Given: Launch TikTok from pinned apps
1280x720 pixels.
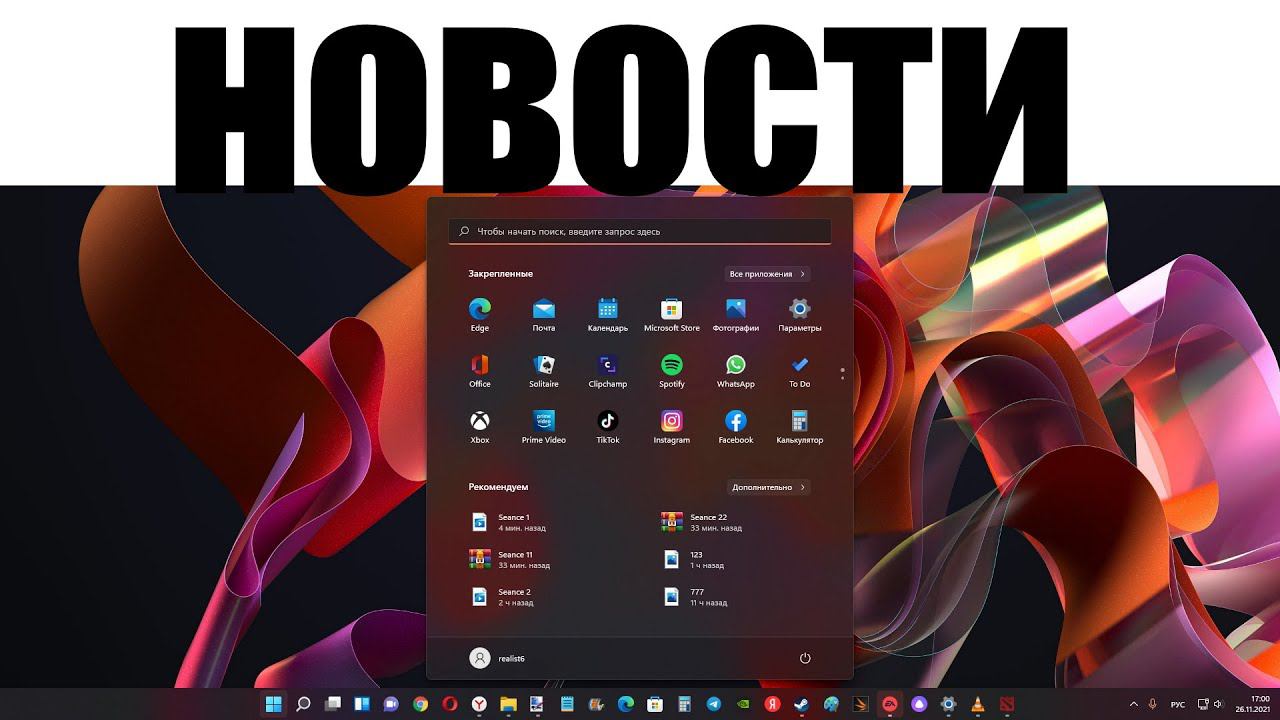Looking at the screenshot, I should (608, 426).
